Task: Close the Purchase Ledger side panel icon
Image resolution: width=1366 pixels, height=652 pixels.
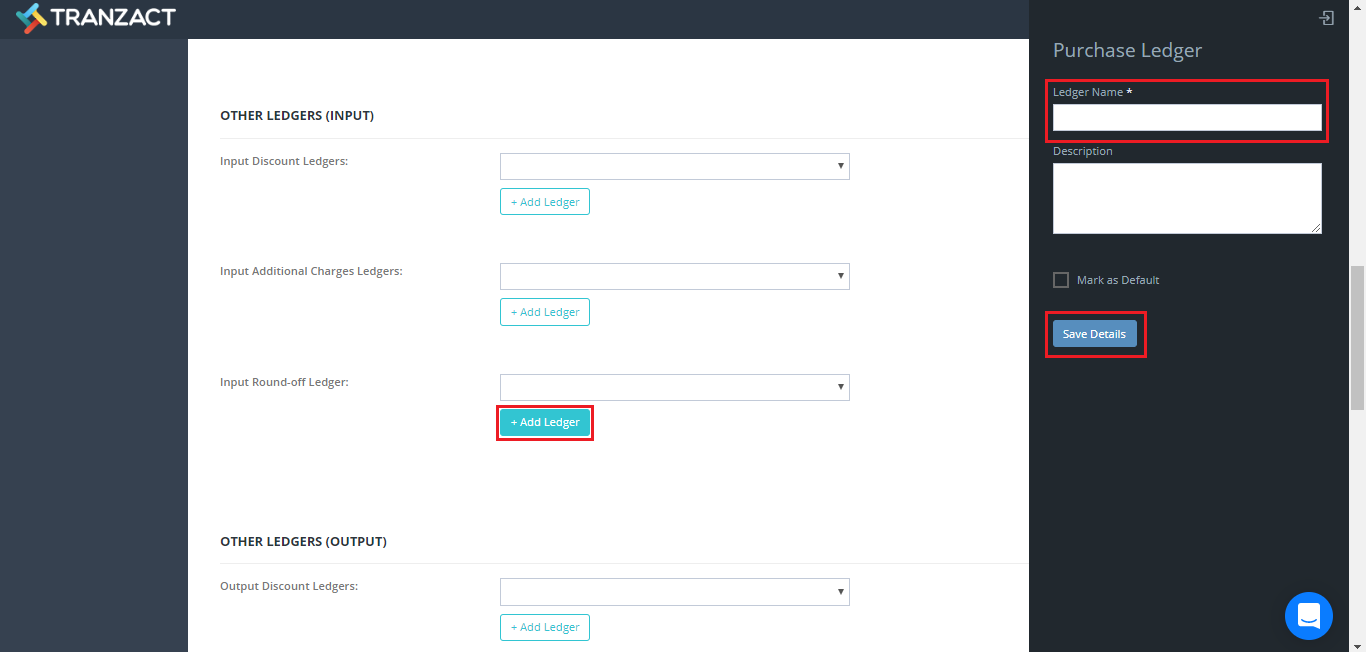Action: (x=1326, y=18)
